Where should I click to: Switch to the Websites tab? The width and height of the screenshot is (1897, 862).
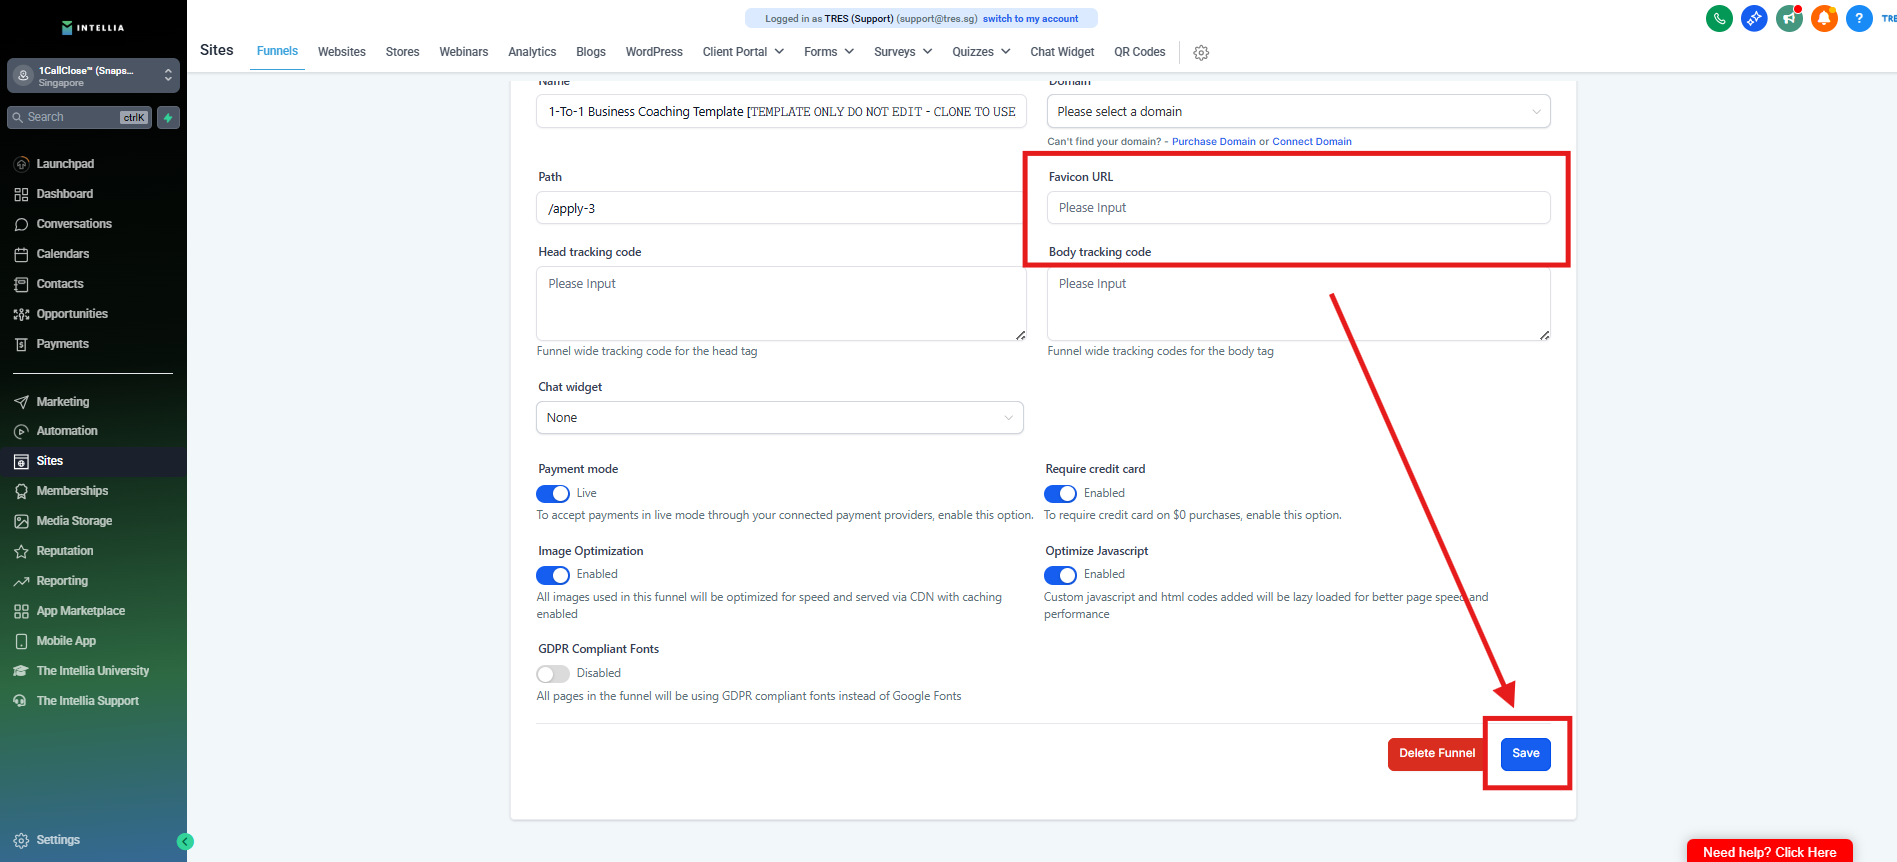coord(342,52)
